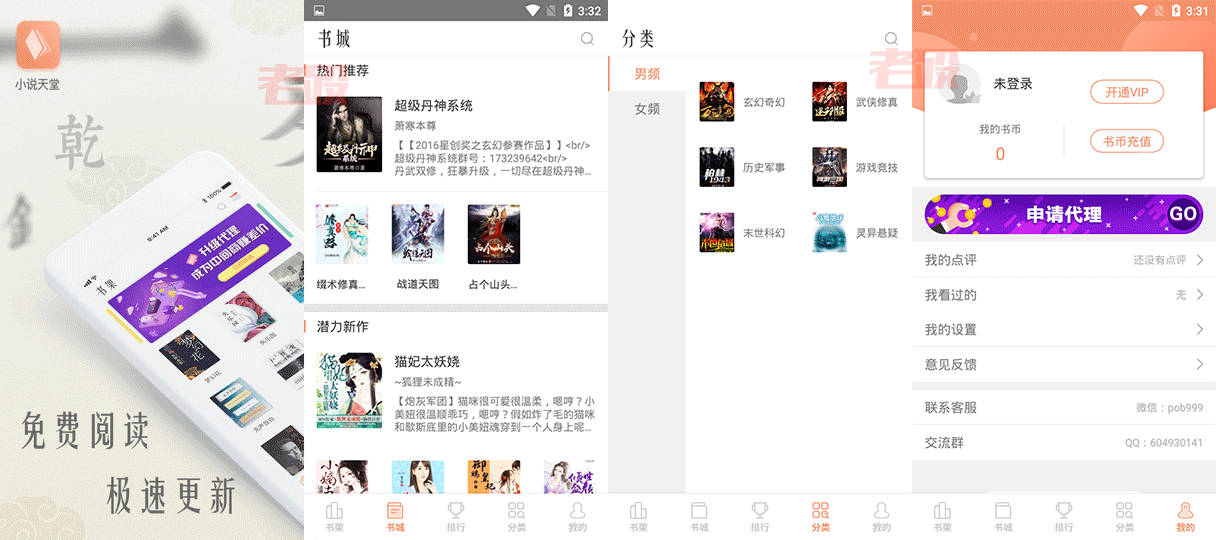Open 书架 icon in 分类 screen bottom bar

coord(638,510)
